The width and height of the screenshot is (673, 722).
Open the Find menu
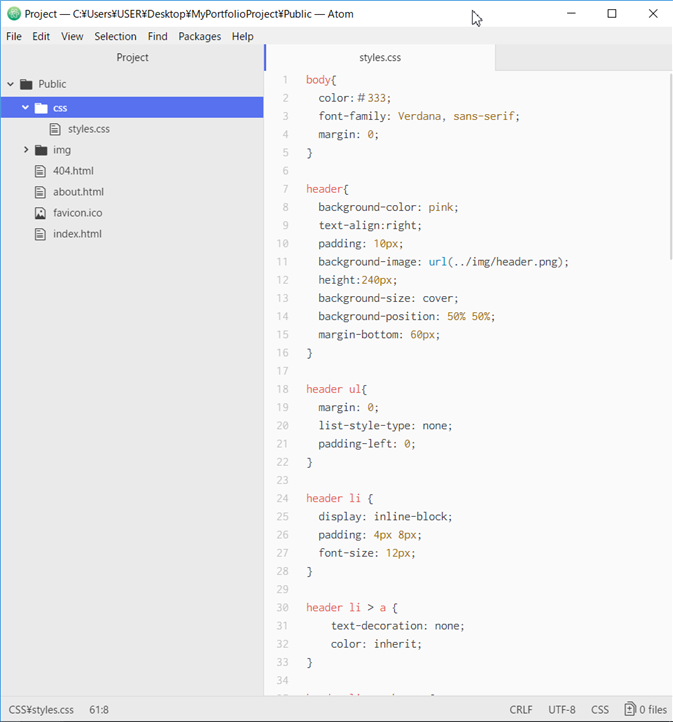click(x=157, y=36)
